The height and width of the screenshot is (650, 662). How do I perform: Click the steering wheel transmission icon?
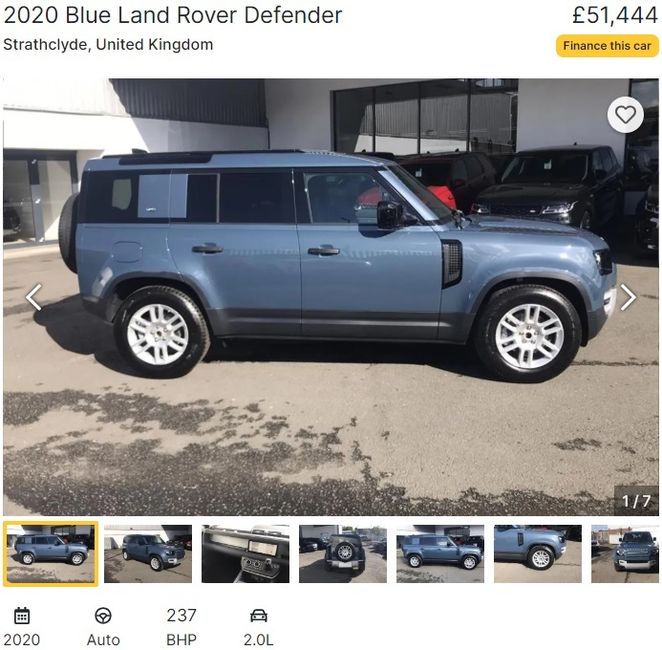click(103, 616)
